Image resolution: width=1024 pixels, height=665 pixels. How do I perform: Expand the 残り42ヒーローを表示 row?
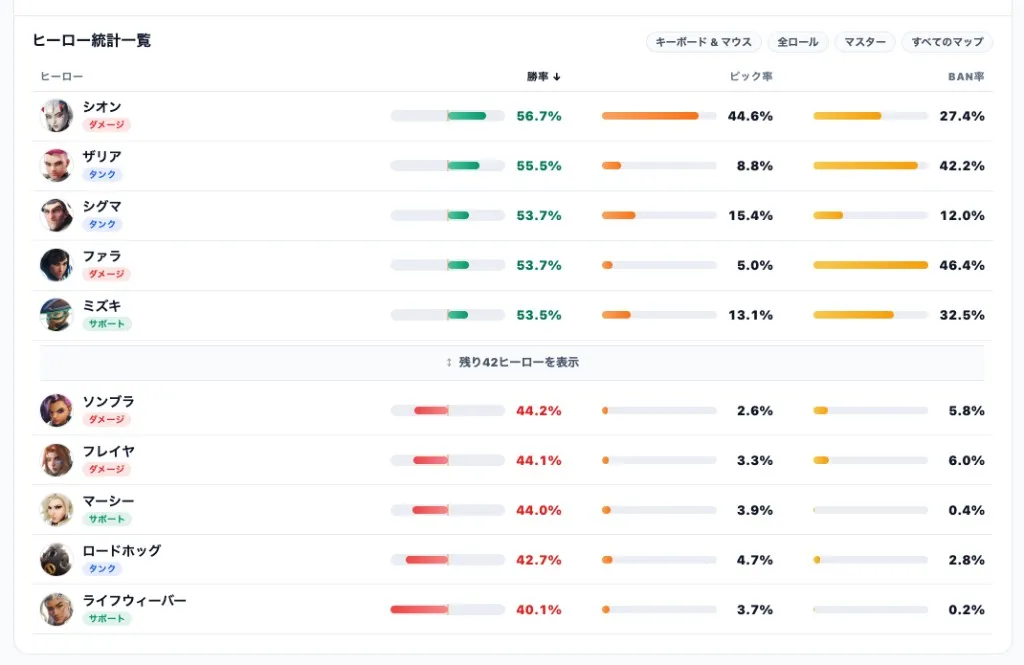coord(512,362)
